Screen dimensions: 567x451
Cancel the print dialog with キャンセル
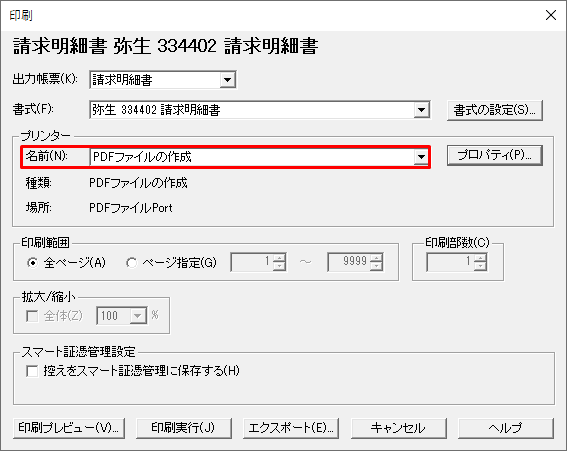click(x=398, y=428)
